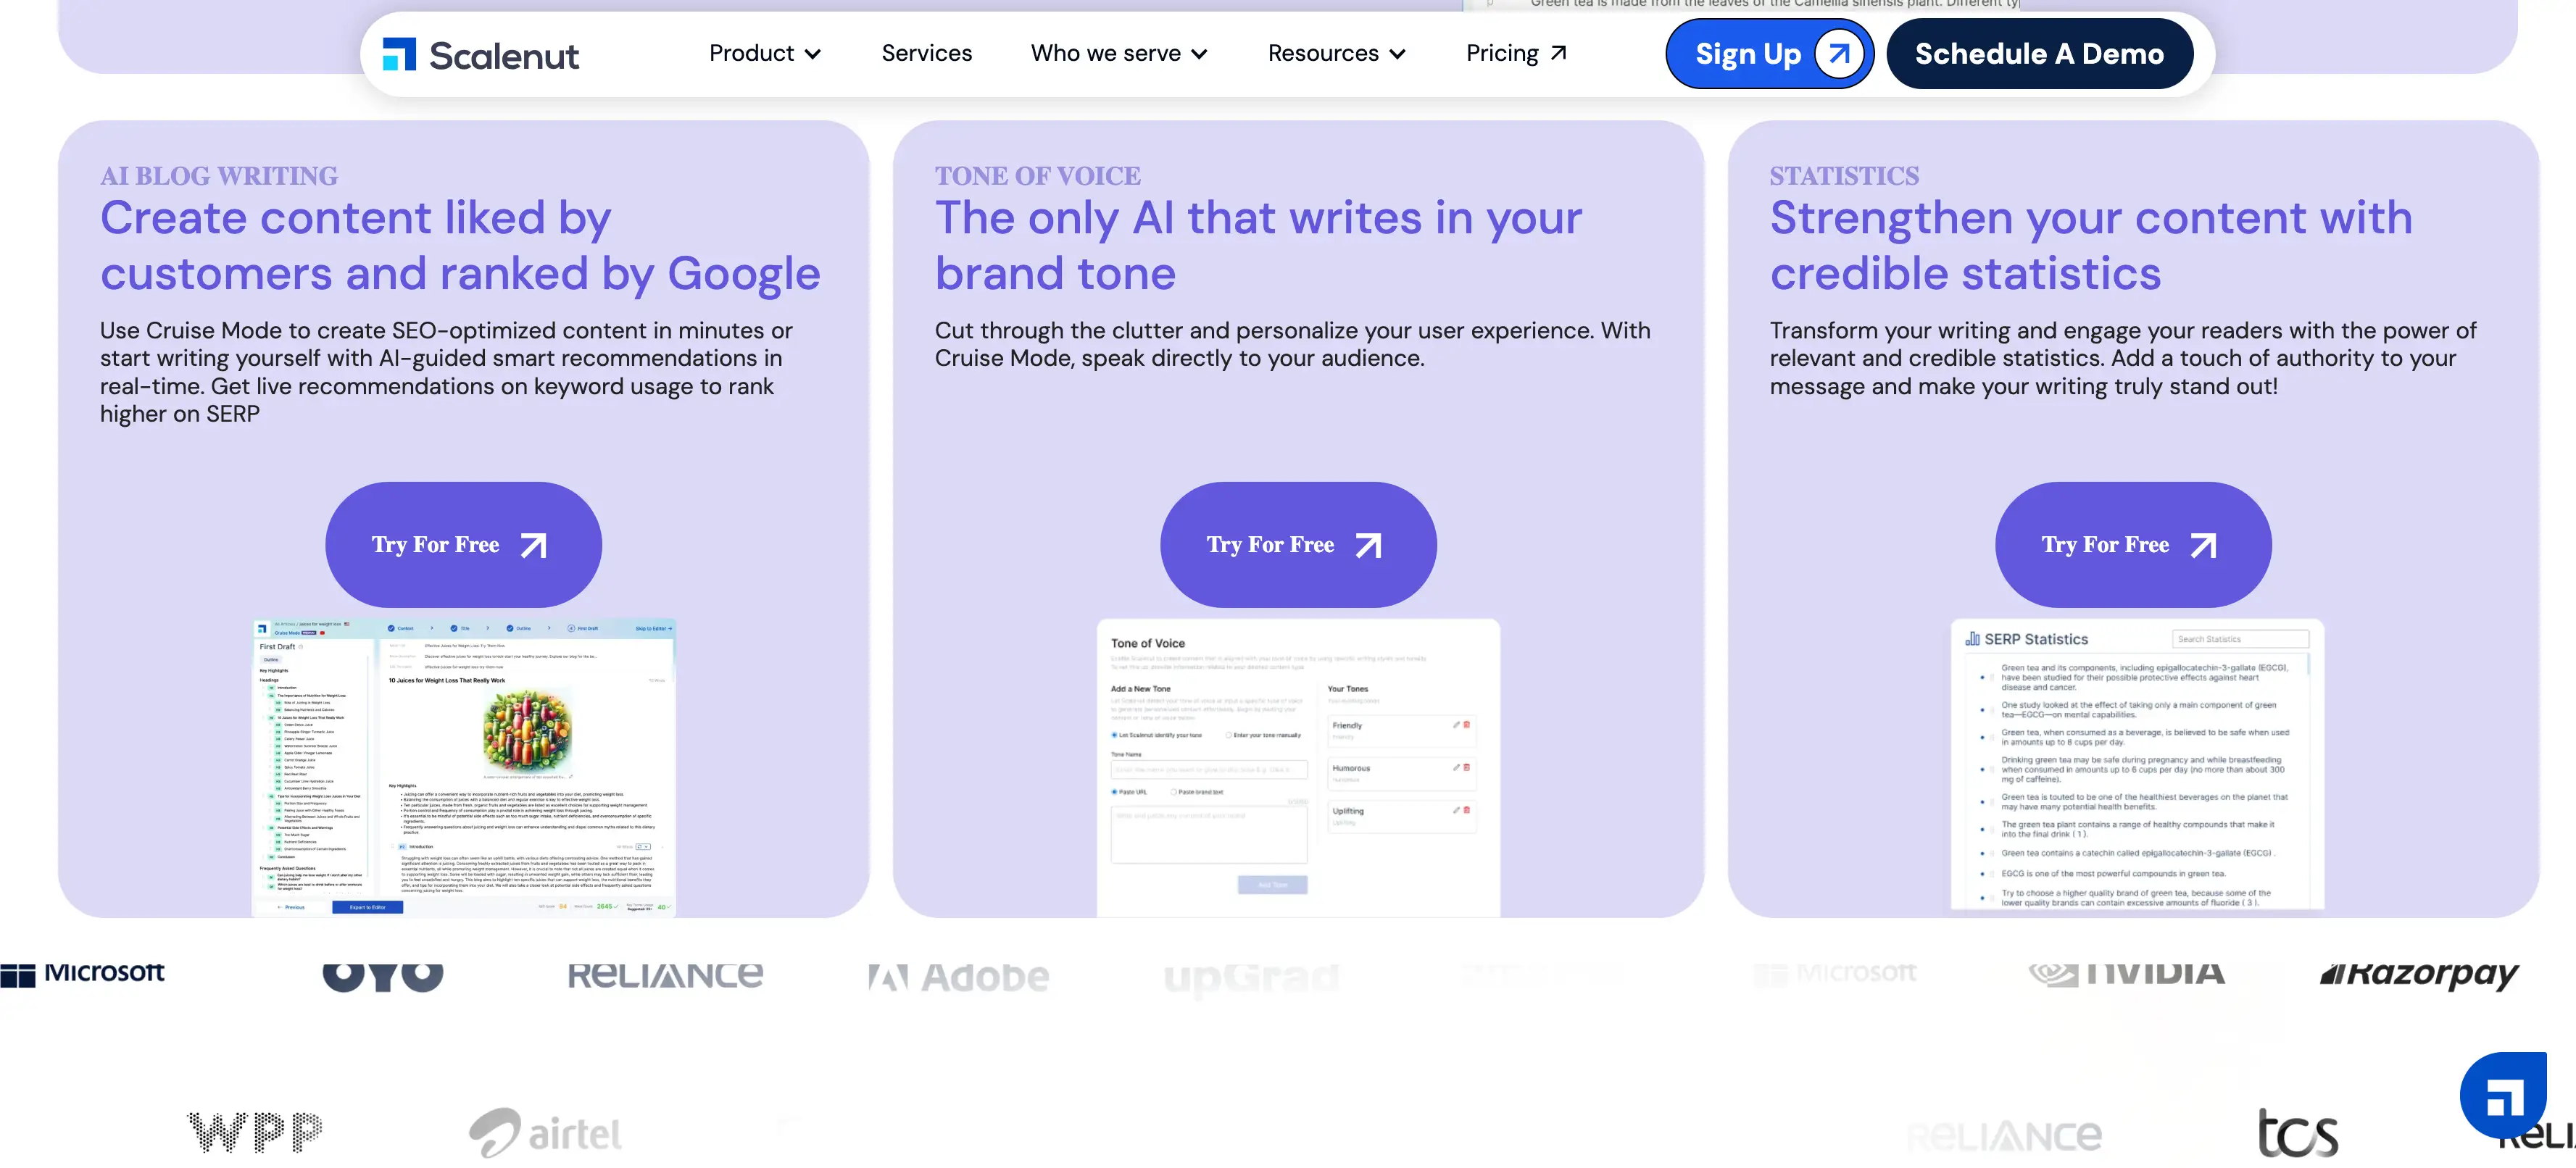Click heading 'Create content liked by customers'
The height and width of the screenshot is (1168, 2576).
pos(460,246)
